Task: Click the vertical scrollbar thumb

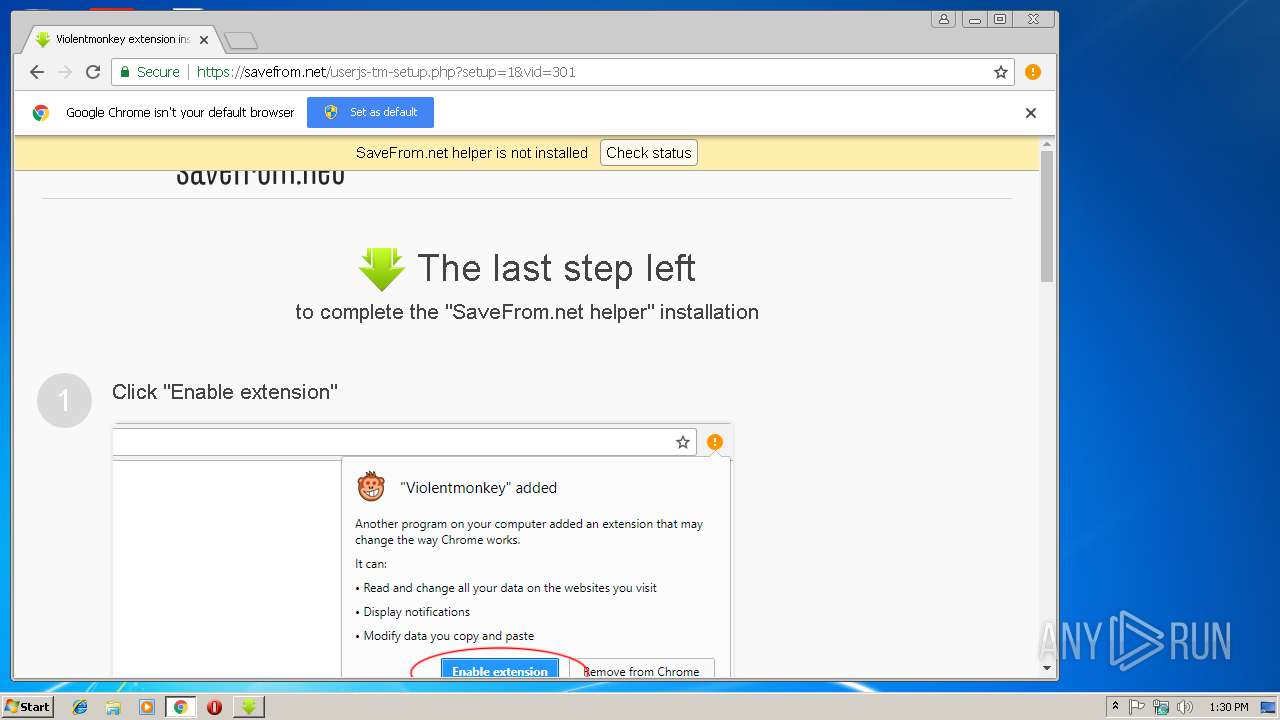Action: pos(1047,216)
